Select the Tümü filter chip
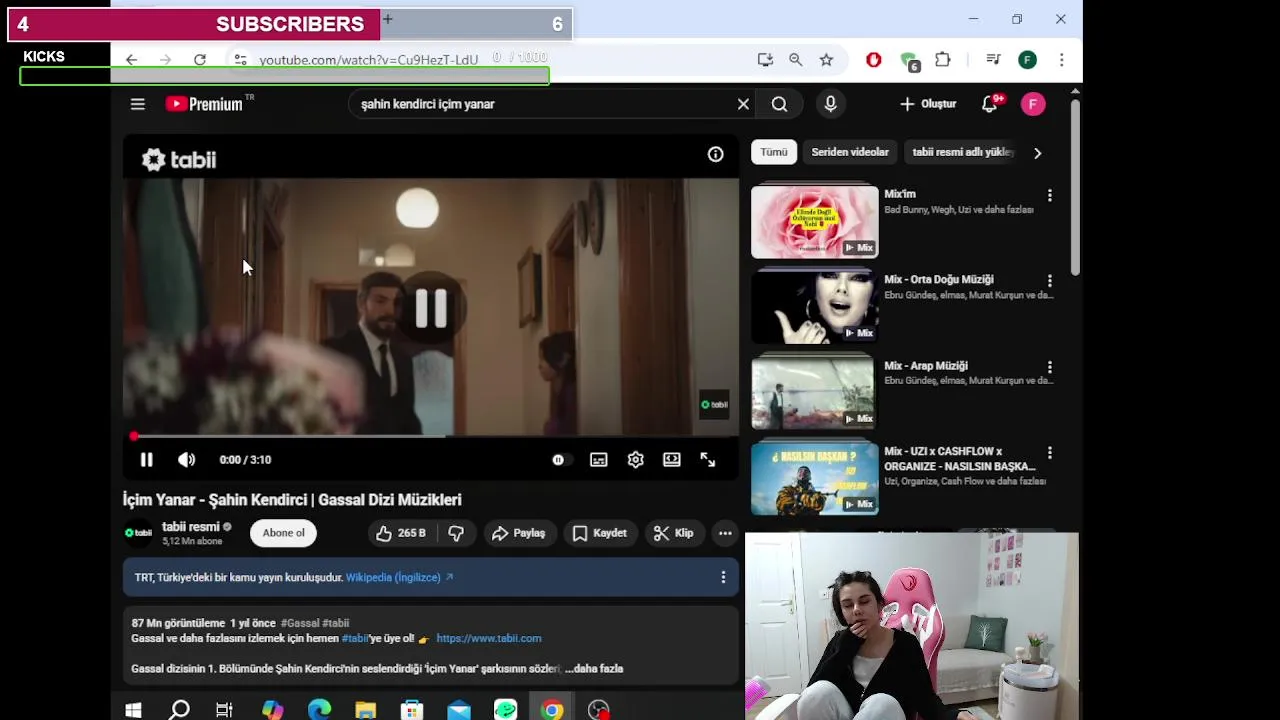Viewport: 1280px width, 720px height. point(774,152)
